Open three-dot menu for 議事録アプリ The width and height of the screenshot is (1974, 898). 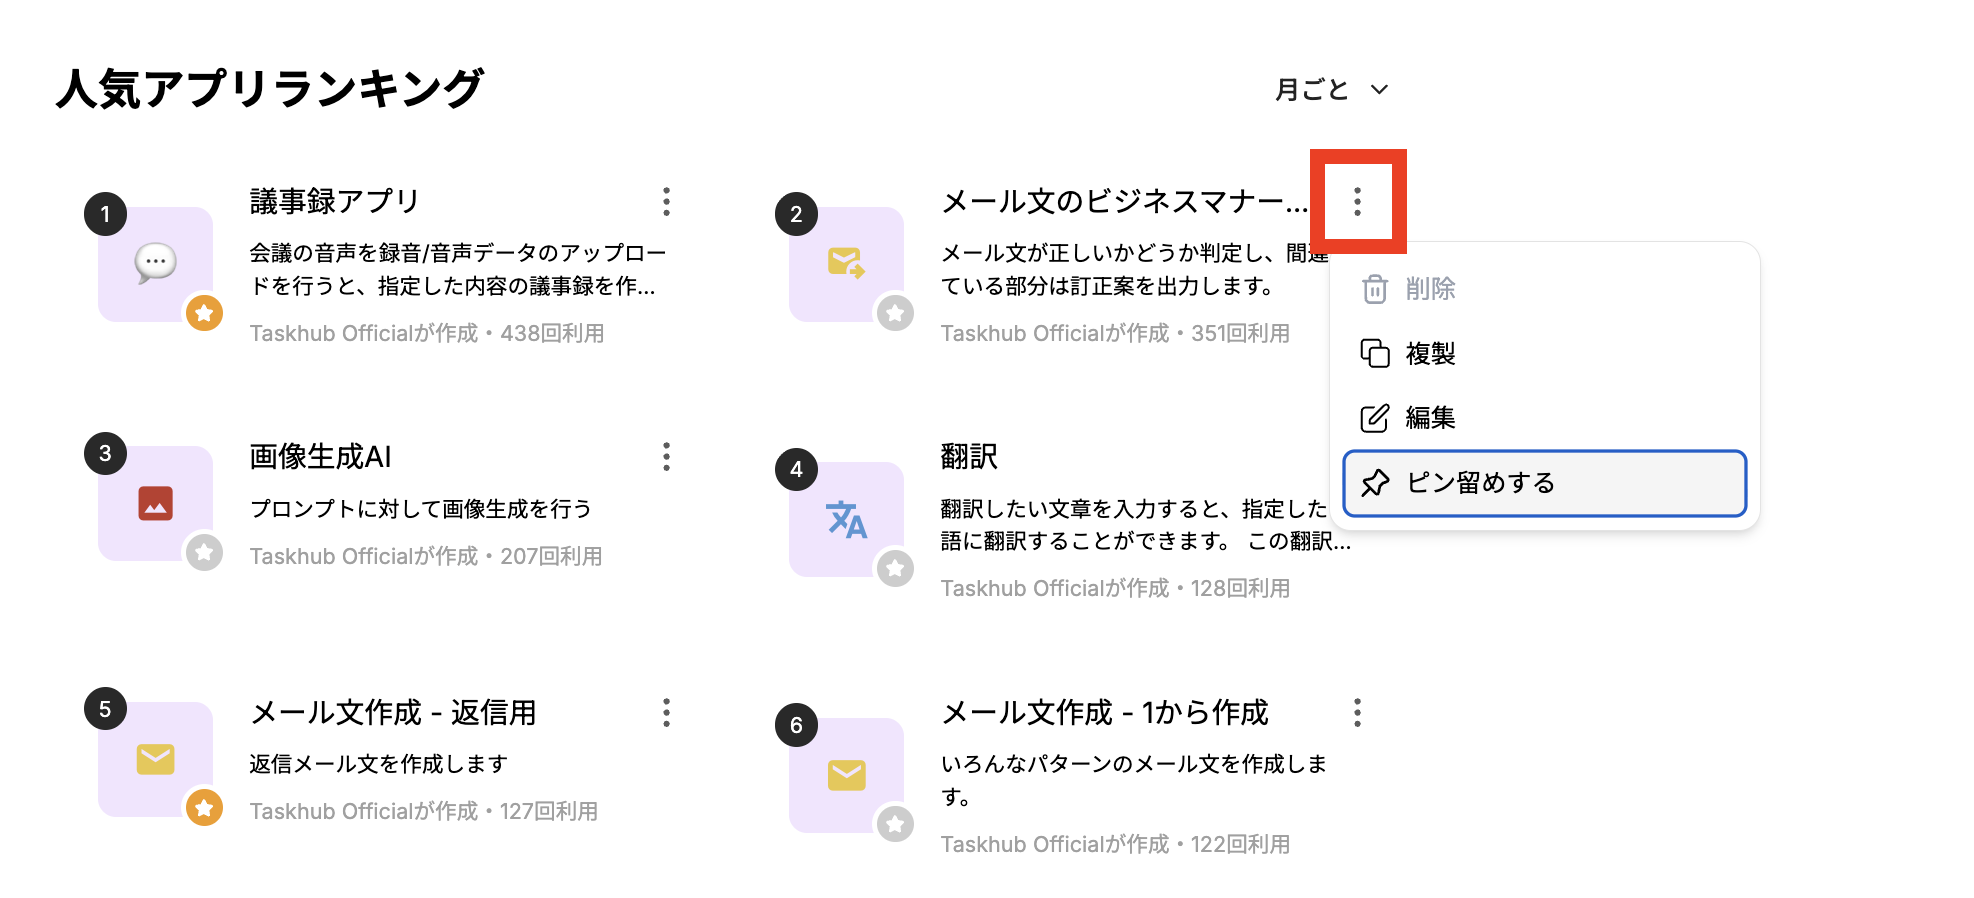pos(666,202)
